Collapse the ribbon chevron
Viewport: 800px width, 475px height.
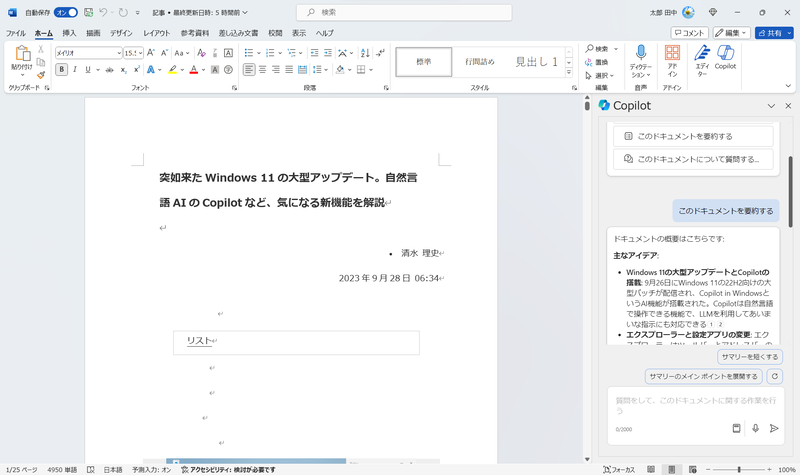pyautogui.click(x=788, y=86)
